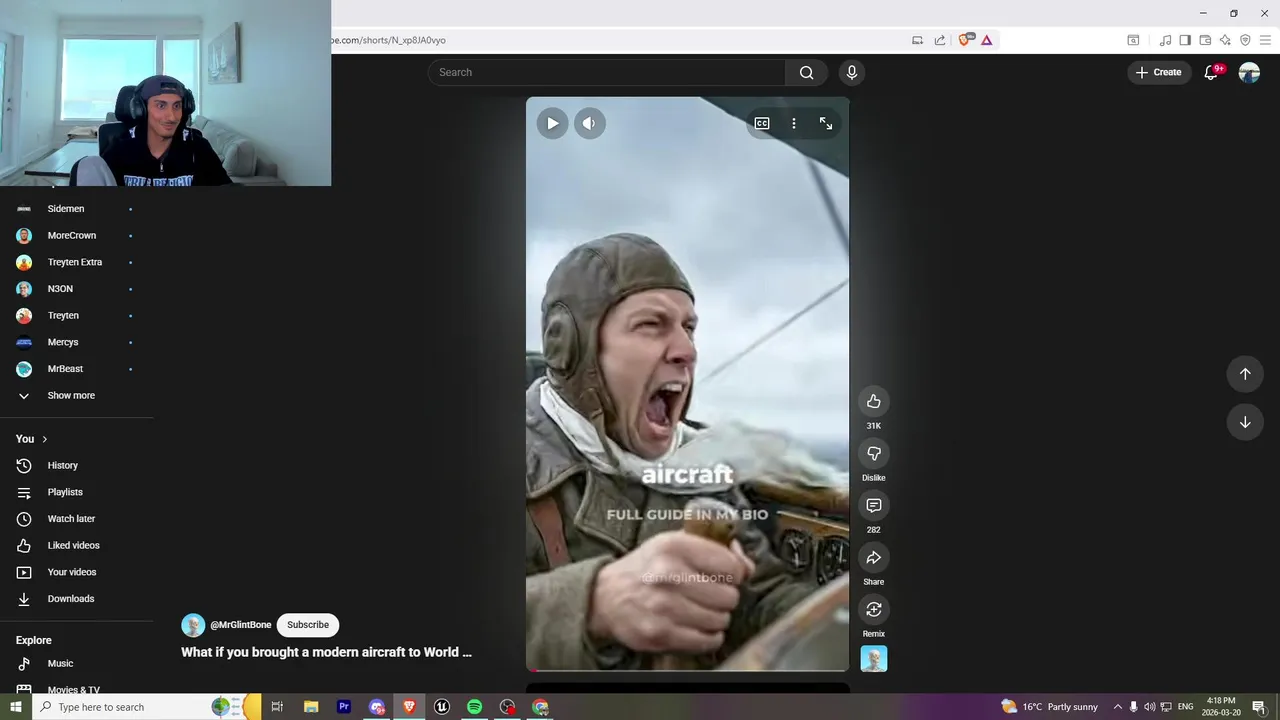Click the Brave Rewards triangle icon

(987, 40)
